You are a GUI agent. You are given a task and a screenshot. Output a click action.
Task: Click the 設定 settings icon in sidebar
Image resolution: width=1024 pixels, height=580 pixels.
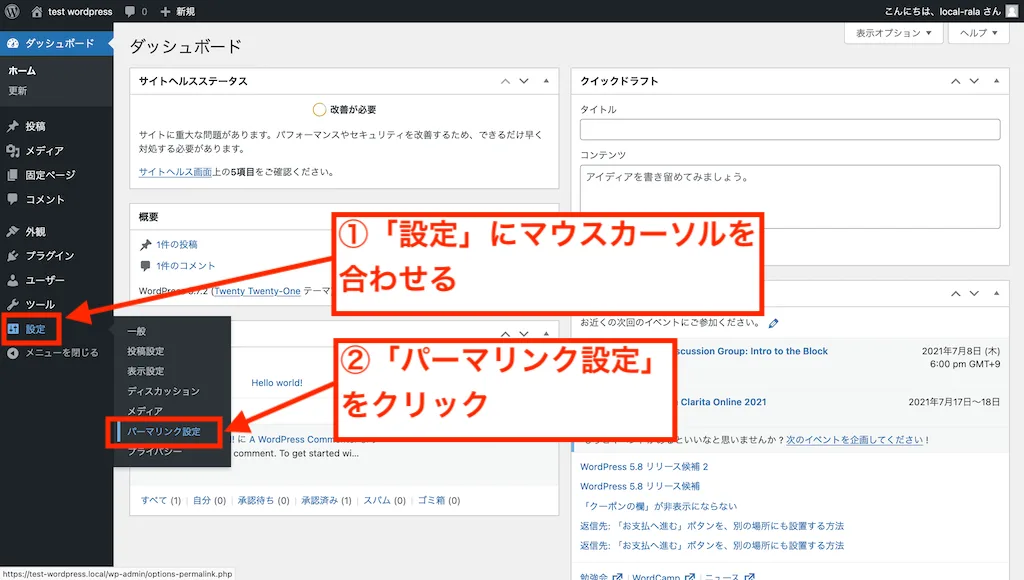pyautogui.click(x=13, y=329)
